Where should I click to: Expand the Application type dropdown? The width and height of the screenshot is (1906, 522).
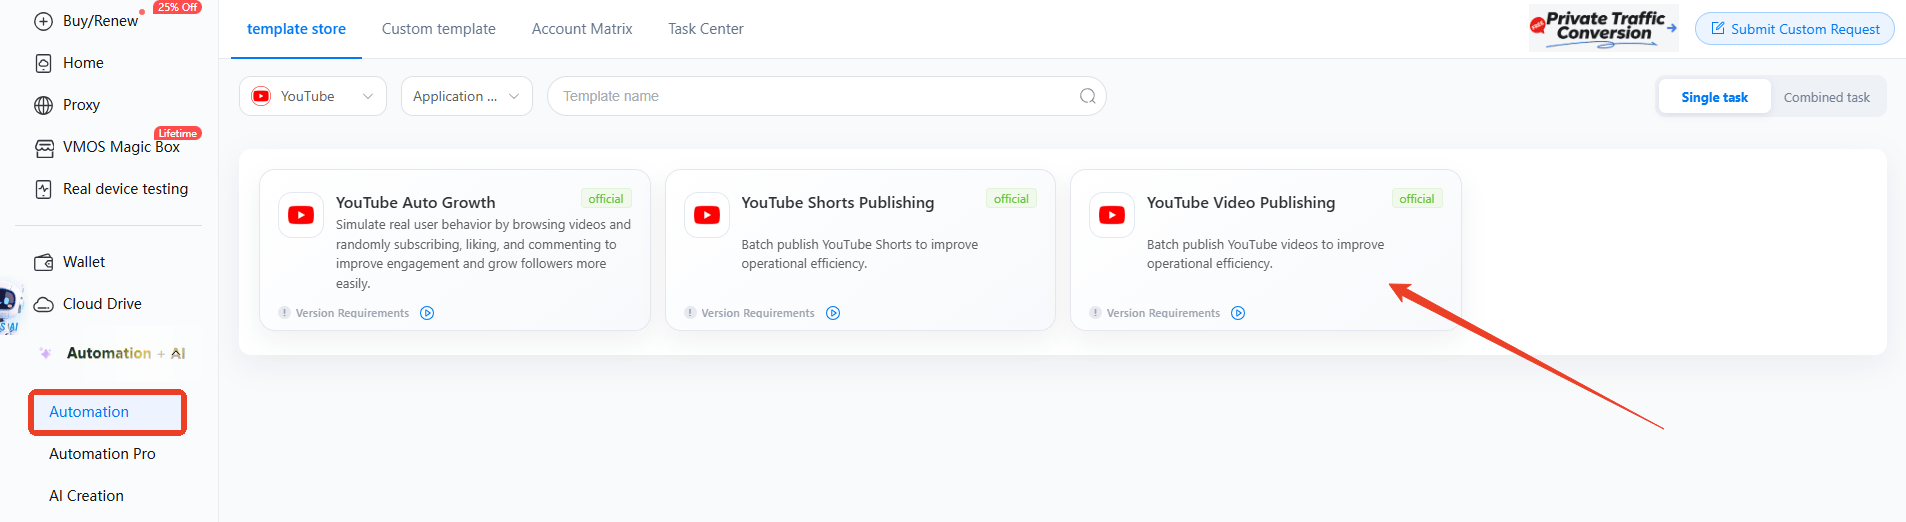[x=467, y=96]
